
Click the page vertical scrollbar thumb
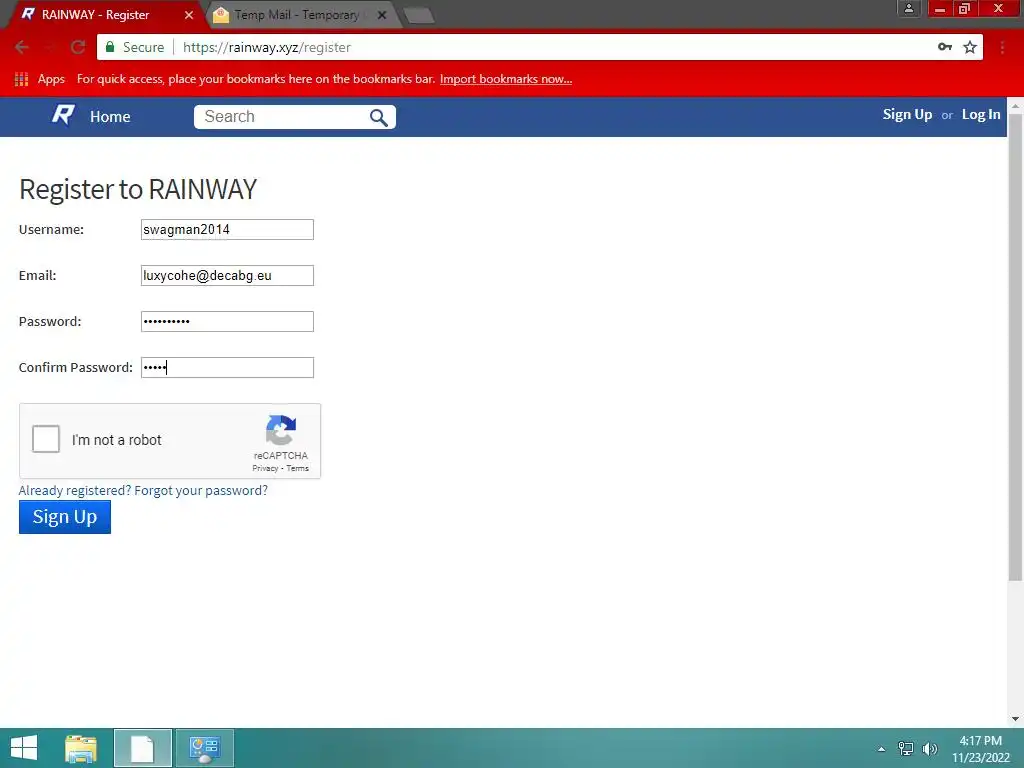(1015, 346)
